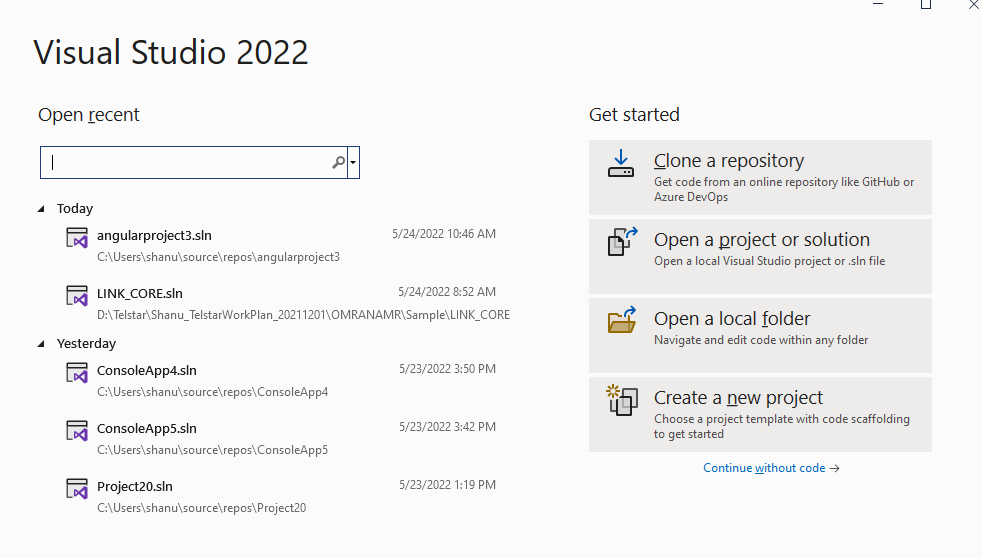The image size is (982, 558).
Task: Minimize the Visual Studio 2022 window
Action: (x=878, y=4)
